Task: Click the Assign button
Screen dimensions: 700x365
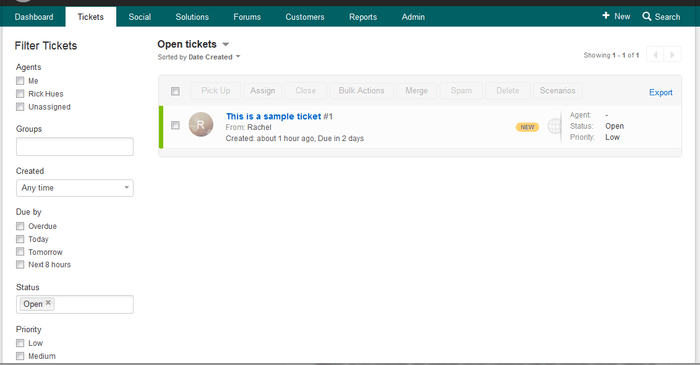Action: 262,91
